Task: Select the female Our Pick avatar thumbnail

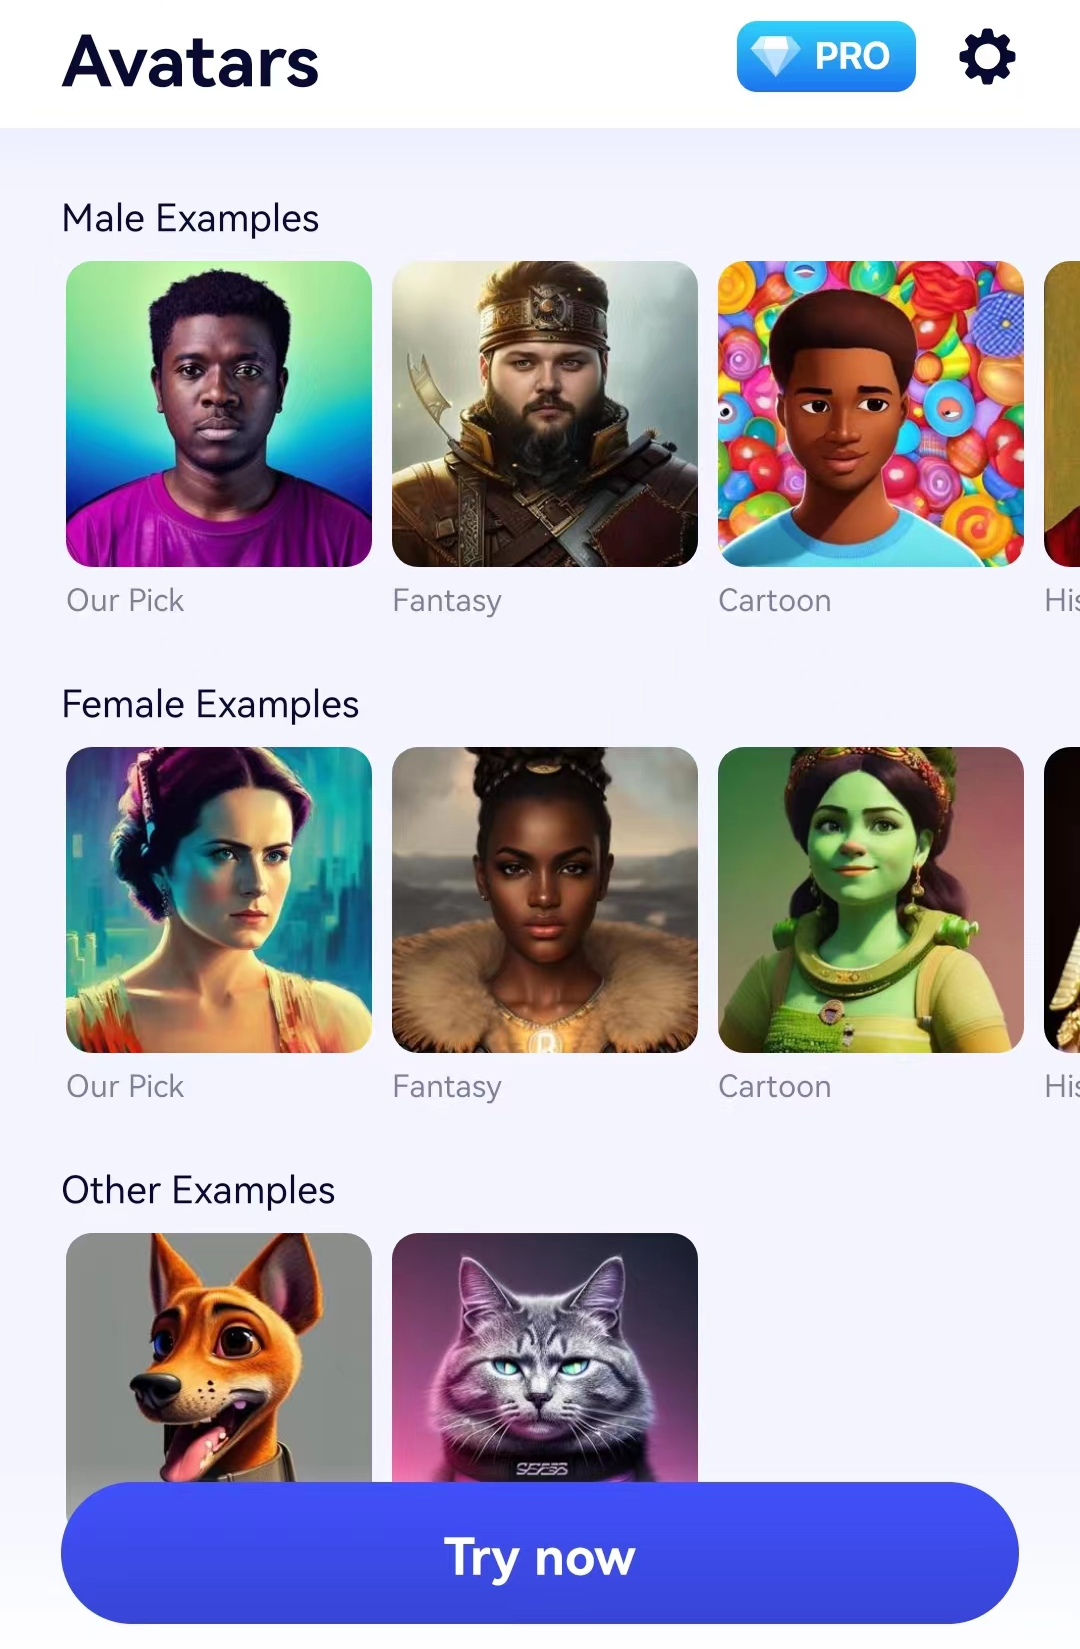Action: tap(219, 900)
